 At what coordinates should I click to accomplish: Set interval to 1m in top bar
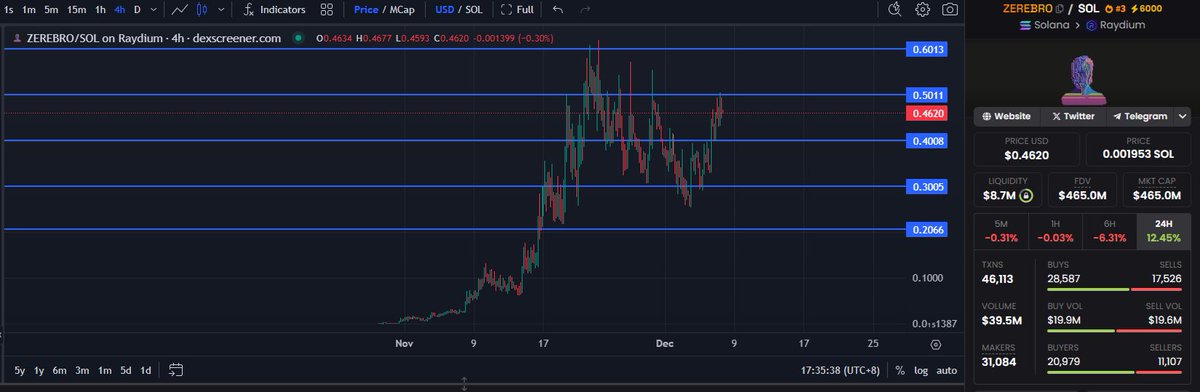pos(28,9)
